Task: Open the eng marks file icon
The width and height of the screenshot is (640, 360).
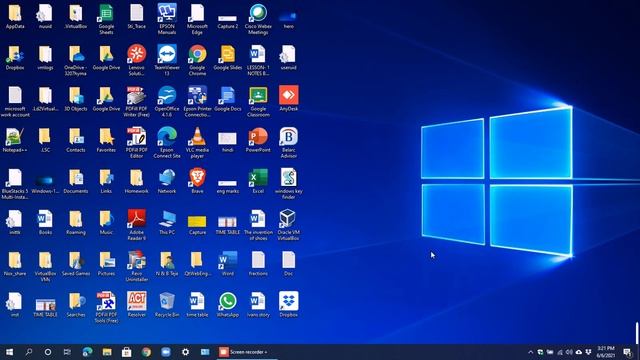Action: 228,185
